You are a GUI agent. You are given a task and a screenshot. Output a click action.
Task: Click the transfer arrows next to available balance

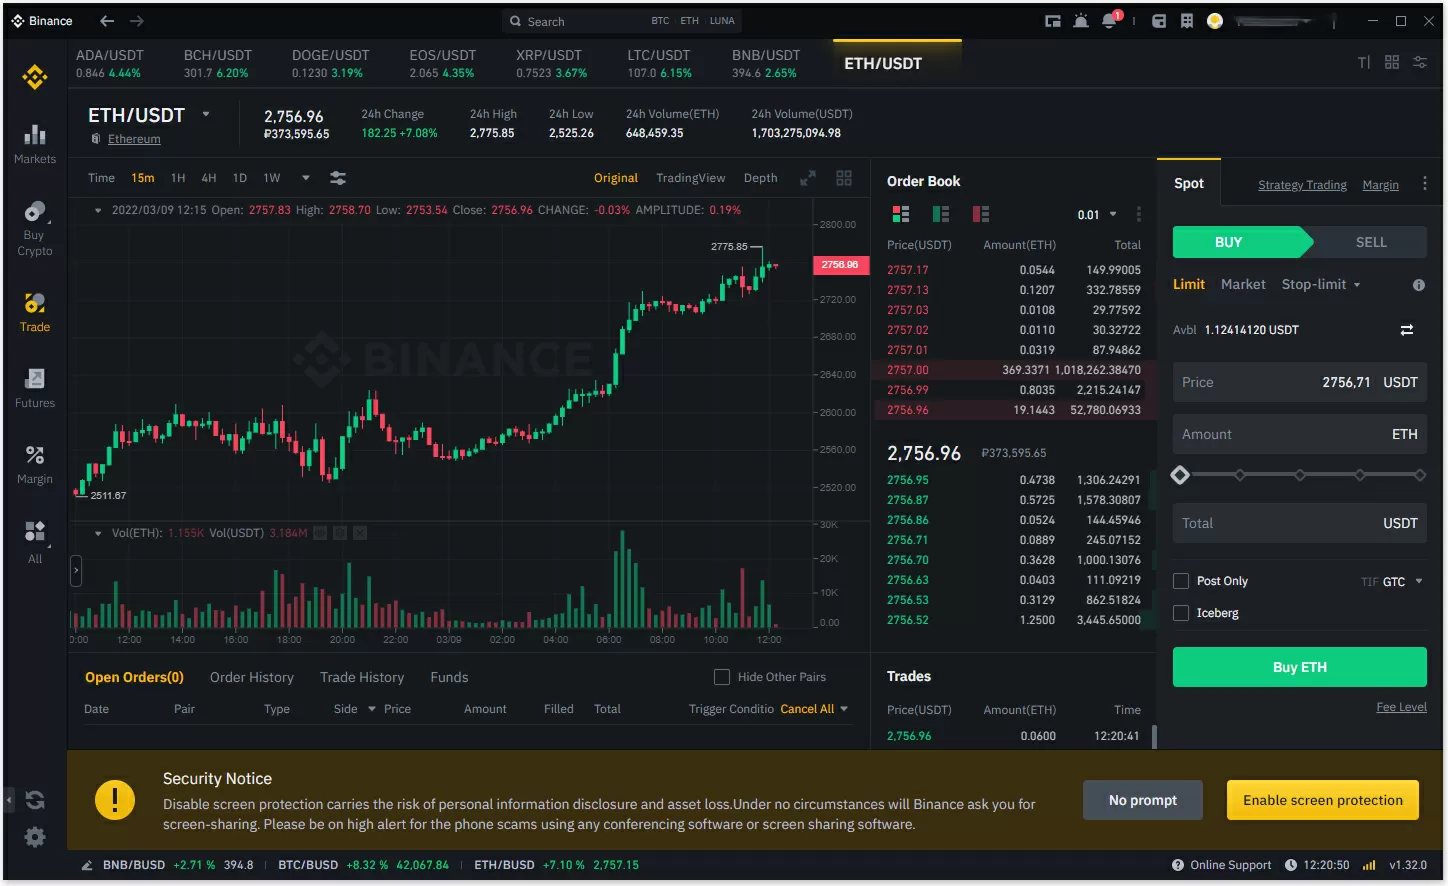pos(1407,330)
